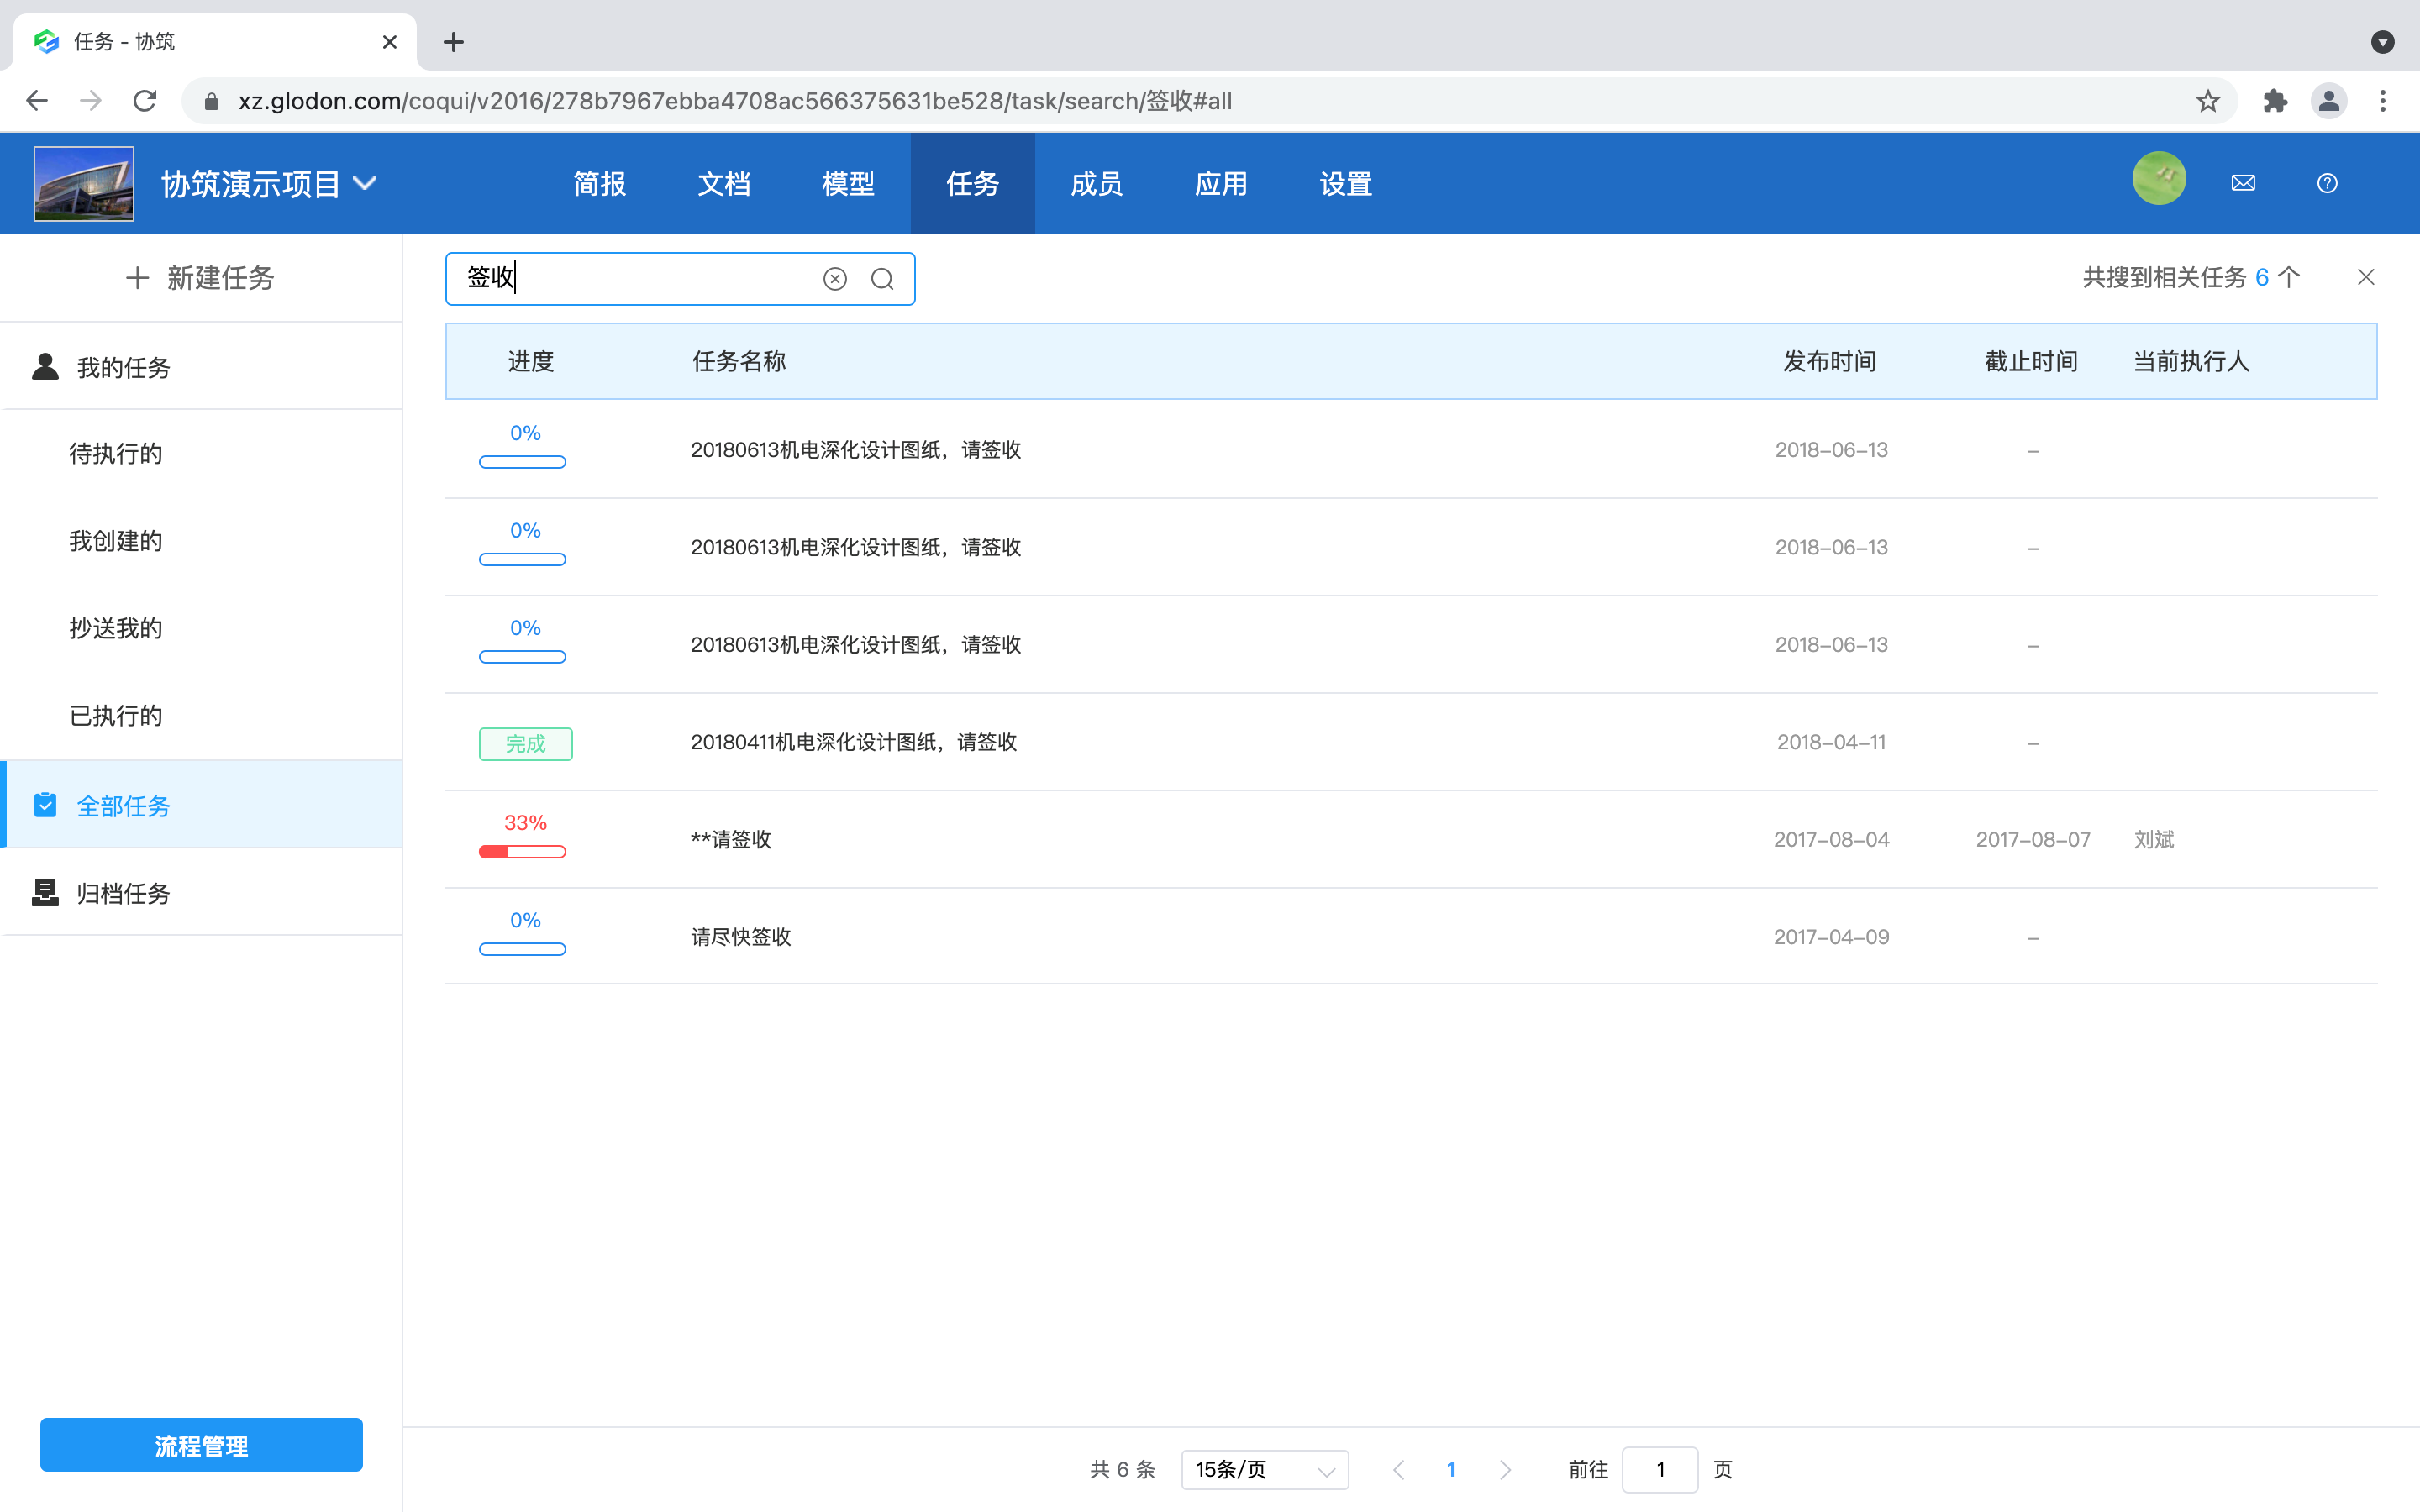Close the search results with the X

coord(2366,276)
